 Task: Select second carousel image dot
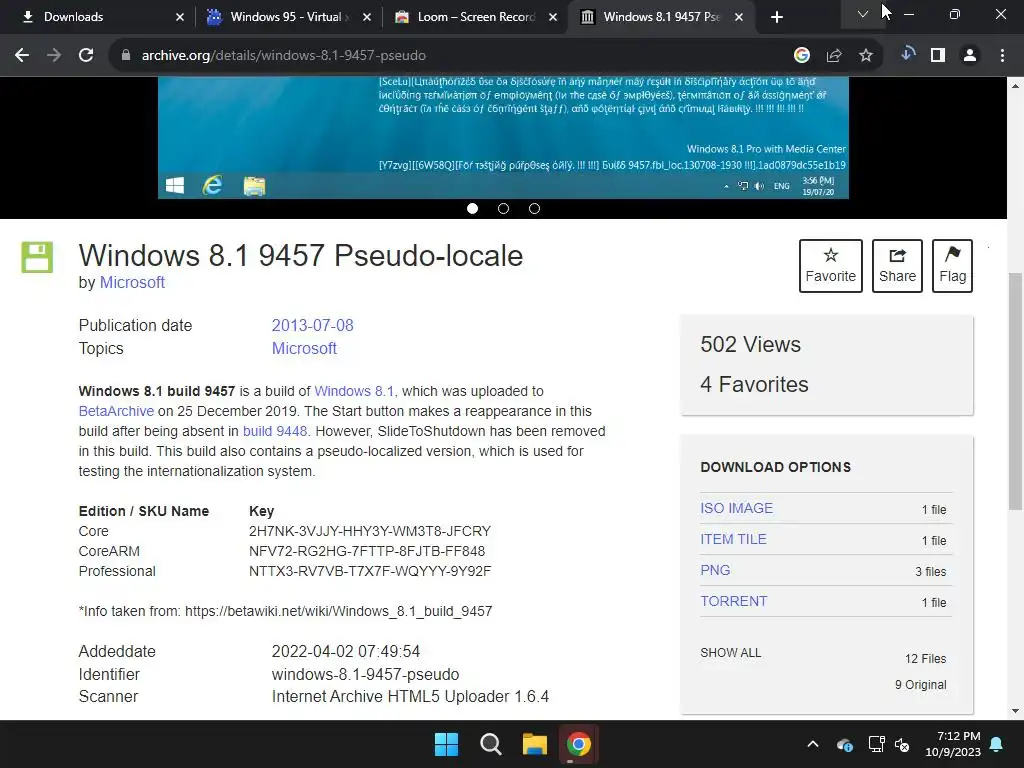click(x=504, y=208)
